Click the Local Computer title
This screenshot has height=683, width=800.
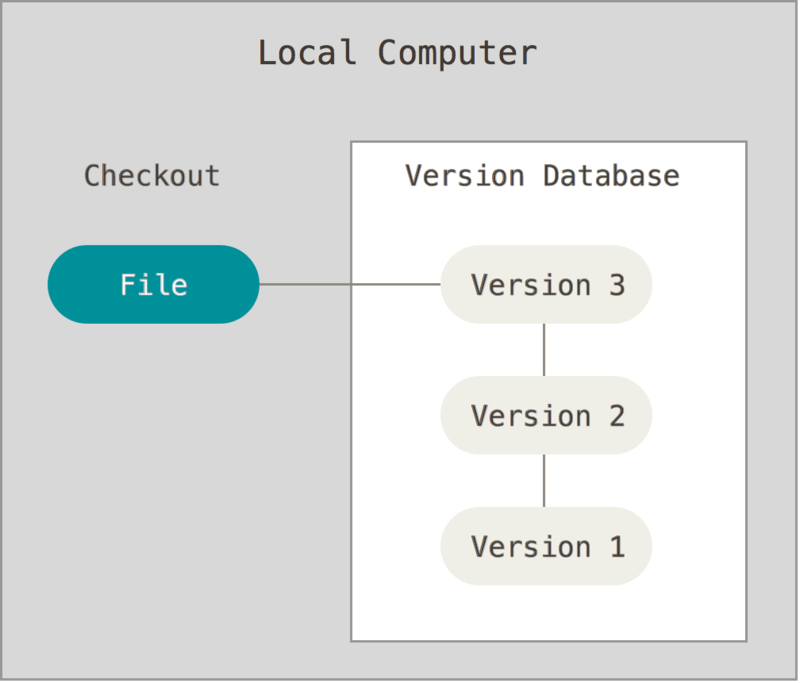tap(398, 52)
